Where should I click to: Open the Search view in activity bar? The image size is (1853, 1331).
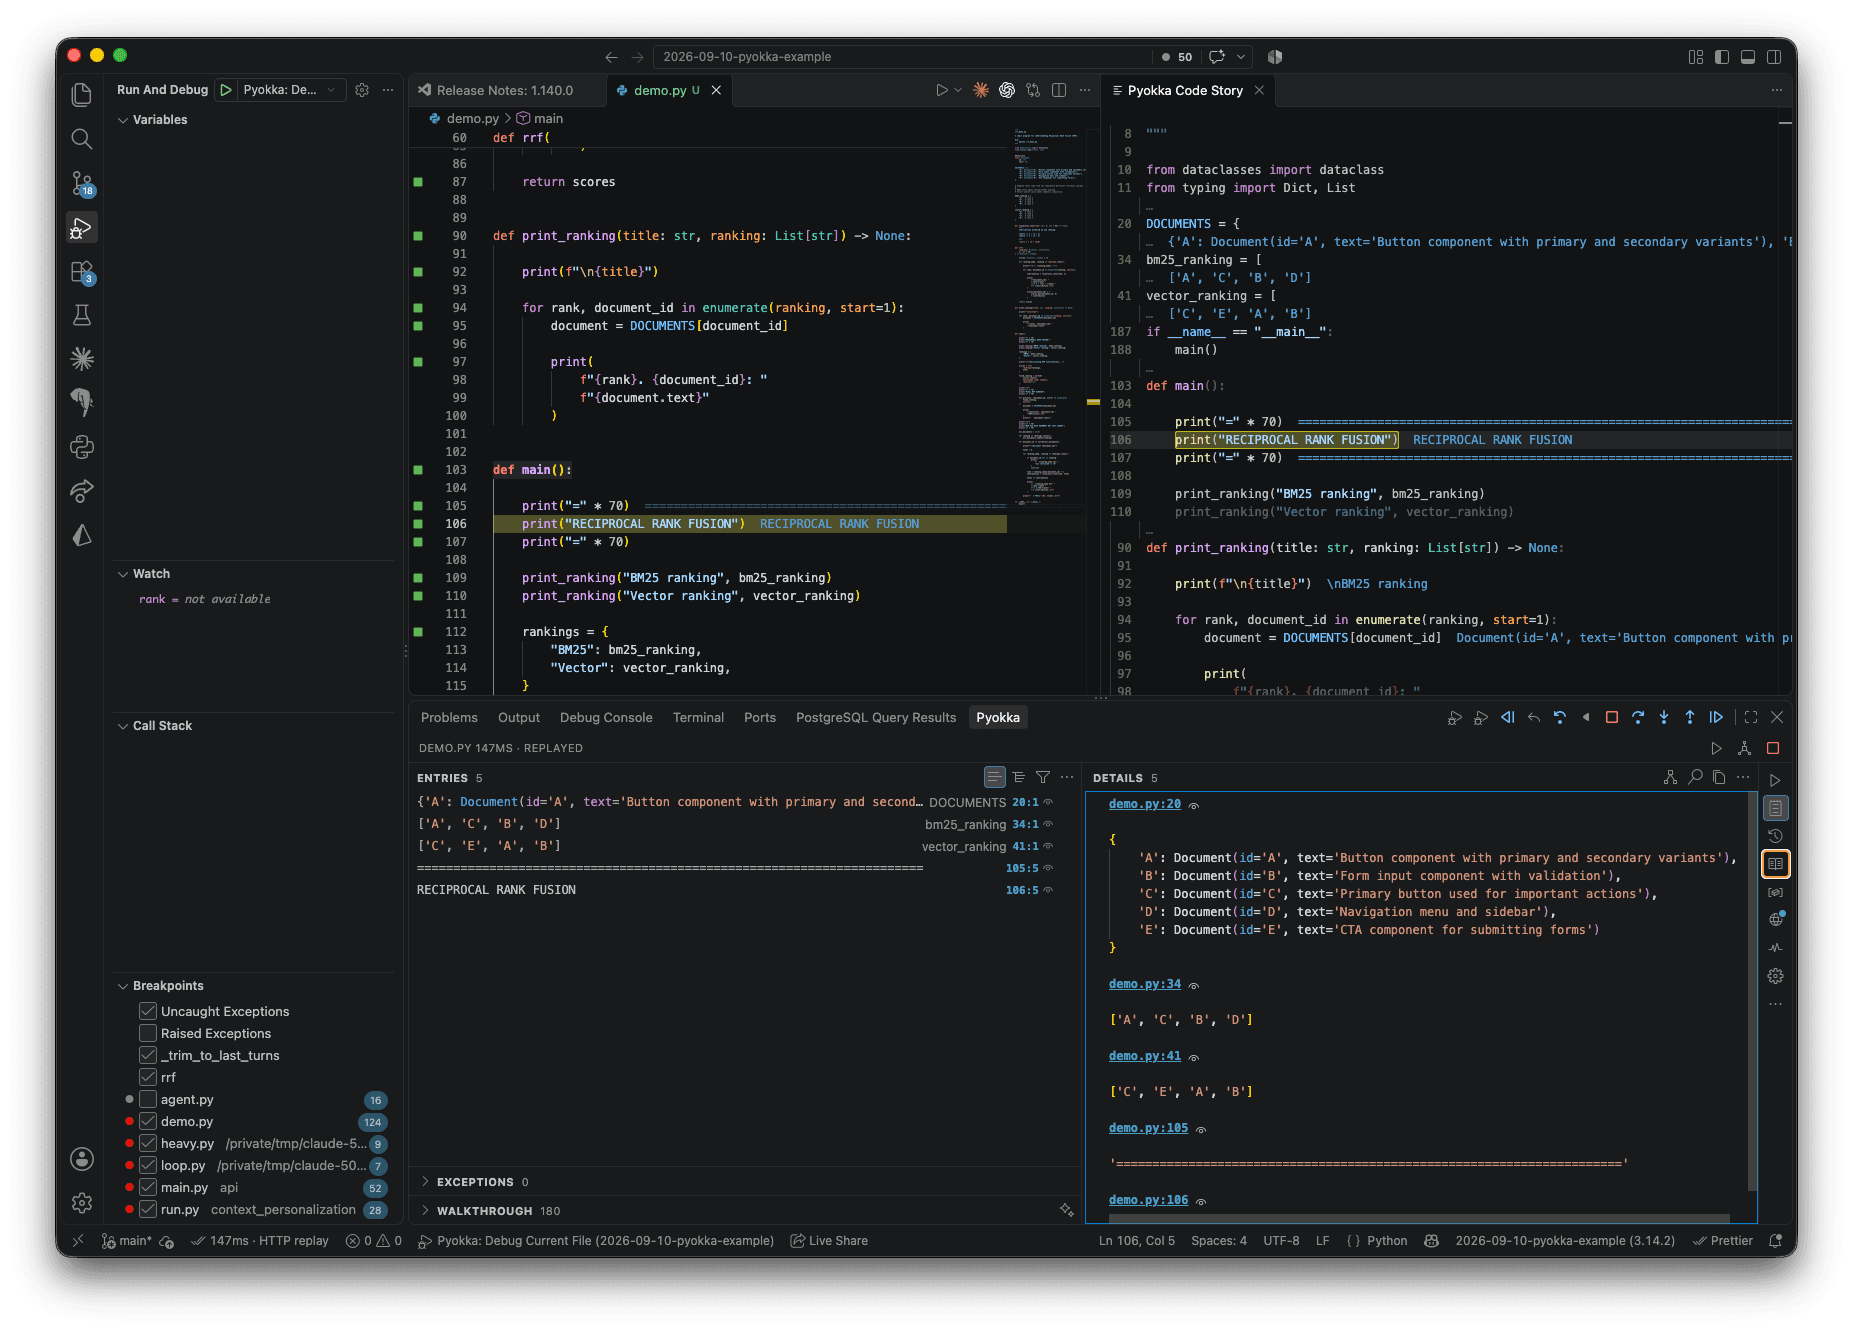pyautogui.click(x=82, y=139)
